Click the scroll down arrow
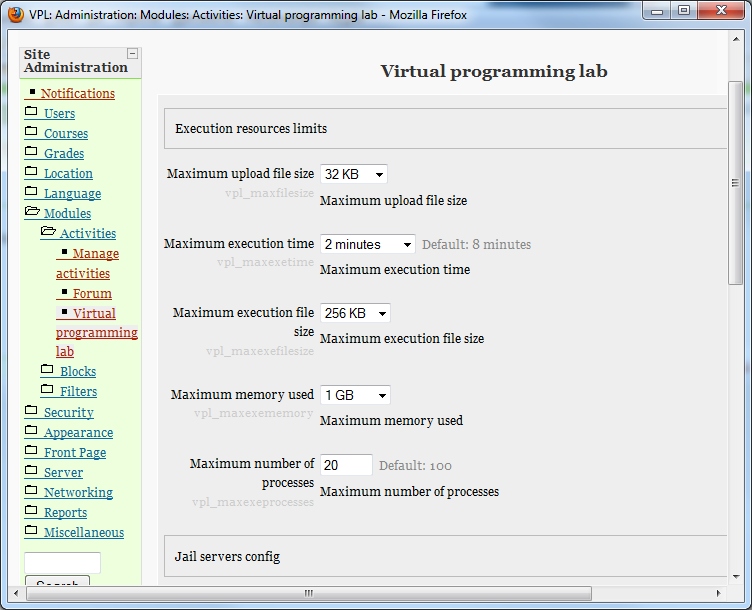Image resolution: width=752 pixels, height=610 pixels. tap(736, 577)
